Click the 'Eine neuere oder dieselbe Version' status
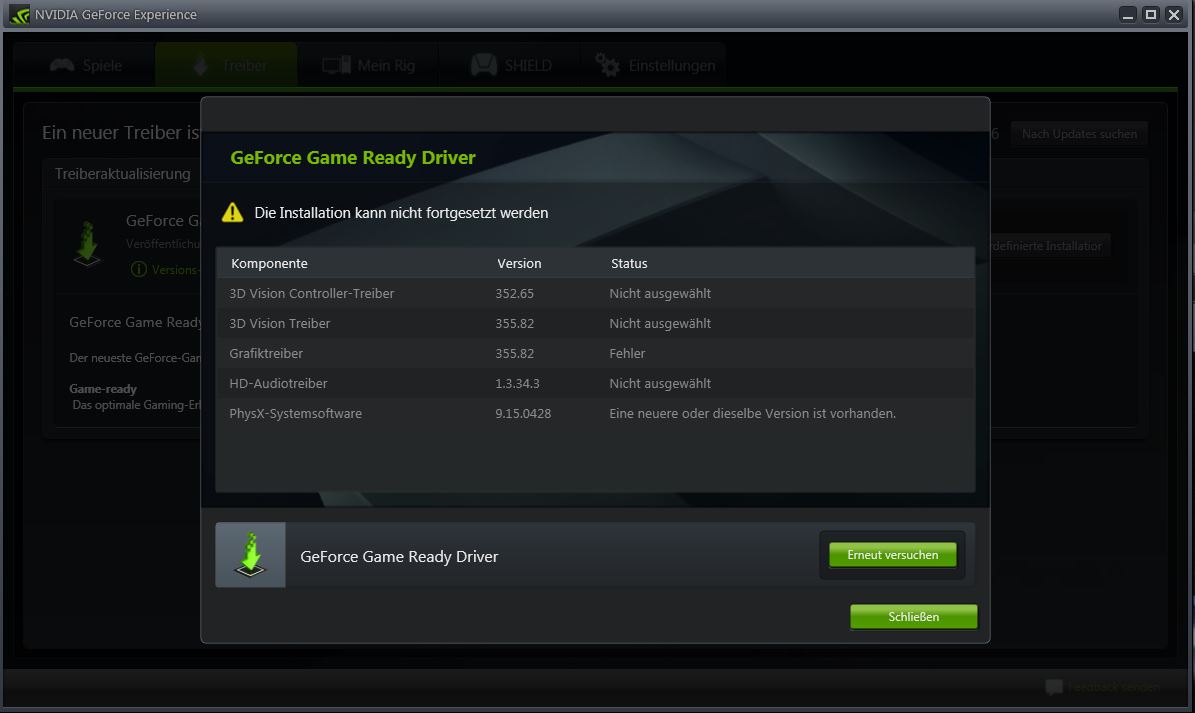The width and height of the screenshot is (1195, 713). (752, 414)
